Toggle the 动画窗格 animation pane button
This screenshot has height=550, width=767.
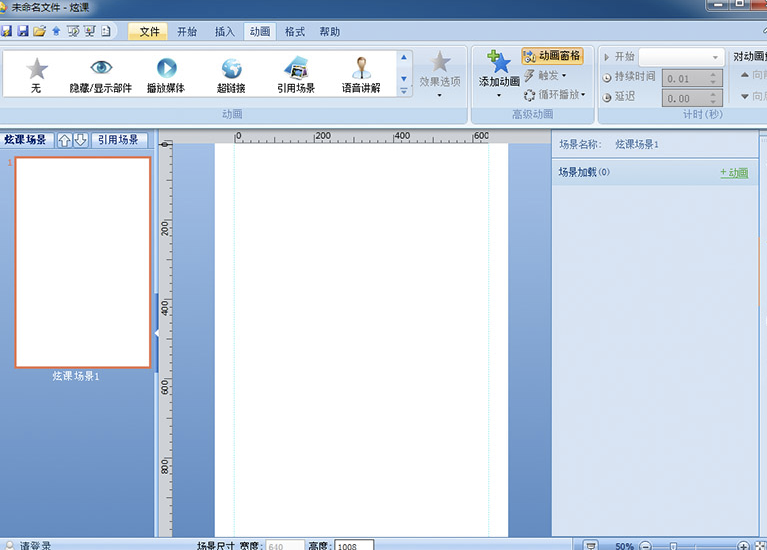pos(552,56)
